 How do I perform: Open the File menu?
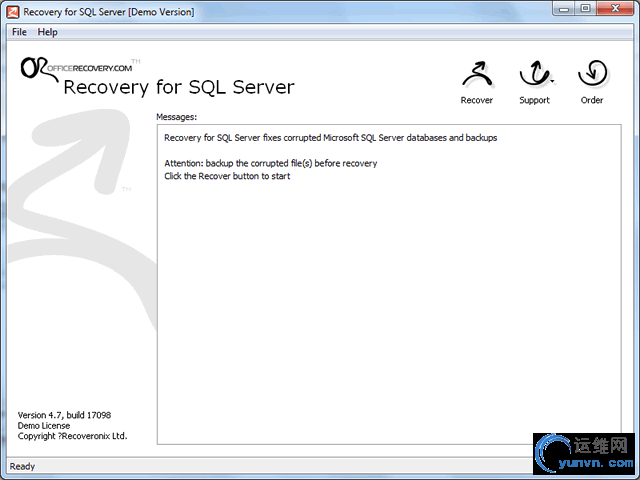pyautogui.click(x=19, y=32)
